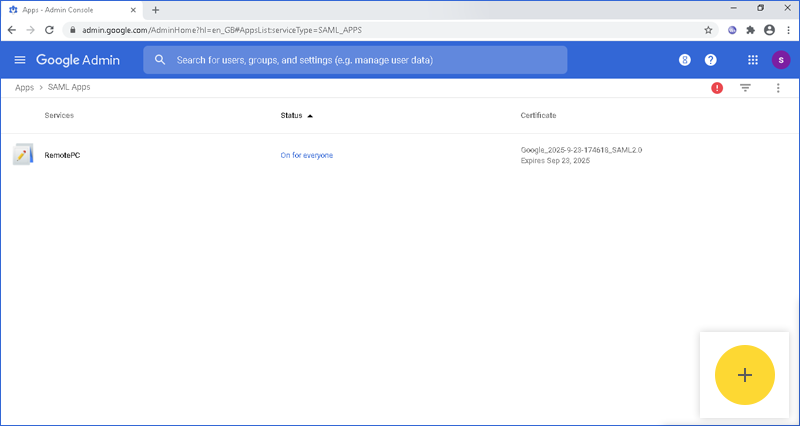Open the page's three-dot more options menu
The width and height of the screenshot is (800, 426).
(778, 88)
